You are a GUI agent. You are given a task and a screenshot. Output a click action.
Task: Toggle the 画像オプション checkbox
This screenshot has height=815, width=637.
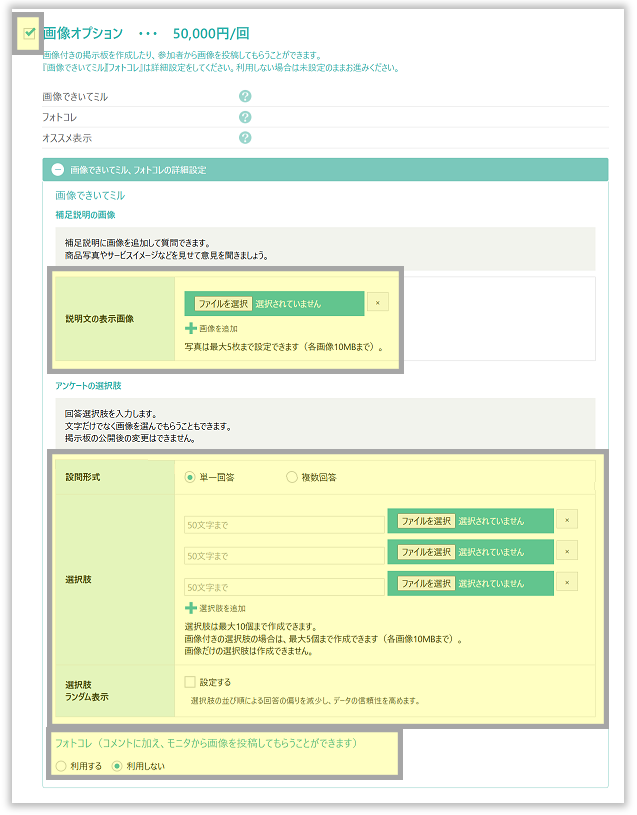[30, 33]
